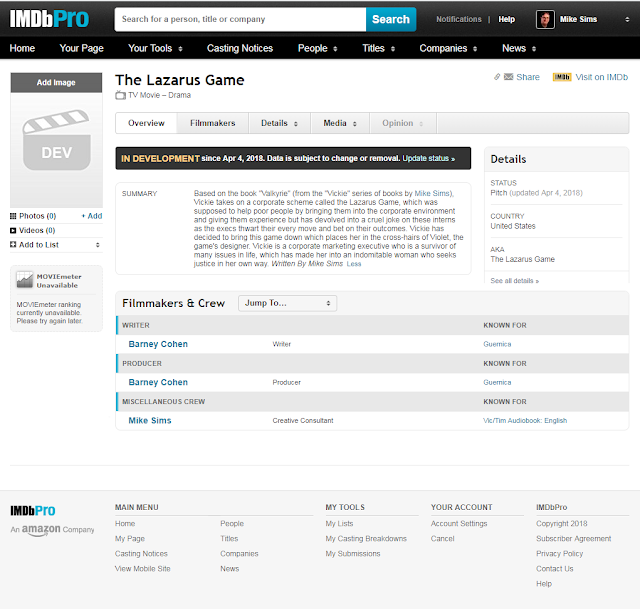Click the IMDbPro logo in header
The height and width of the screenshot is (609, 640).
(49, 19)
